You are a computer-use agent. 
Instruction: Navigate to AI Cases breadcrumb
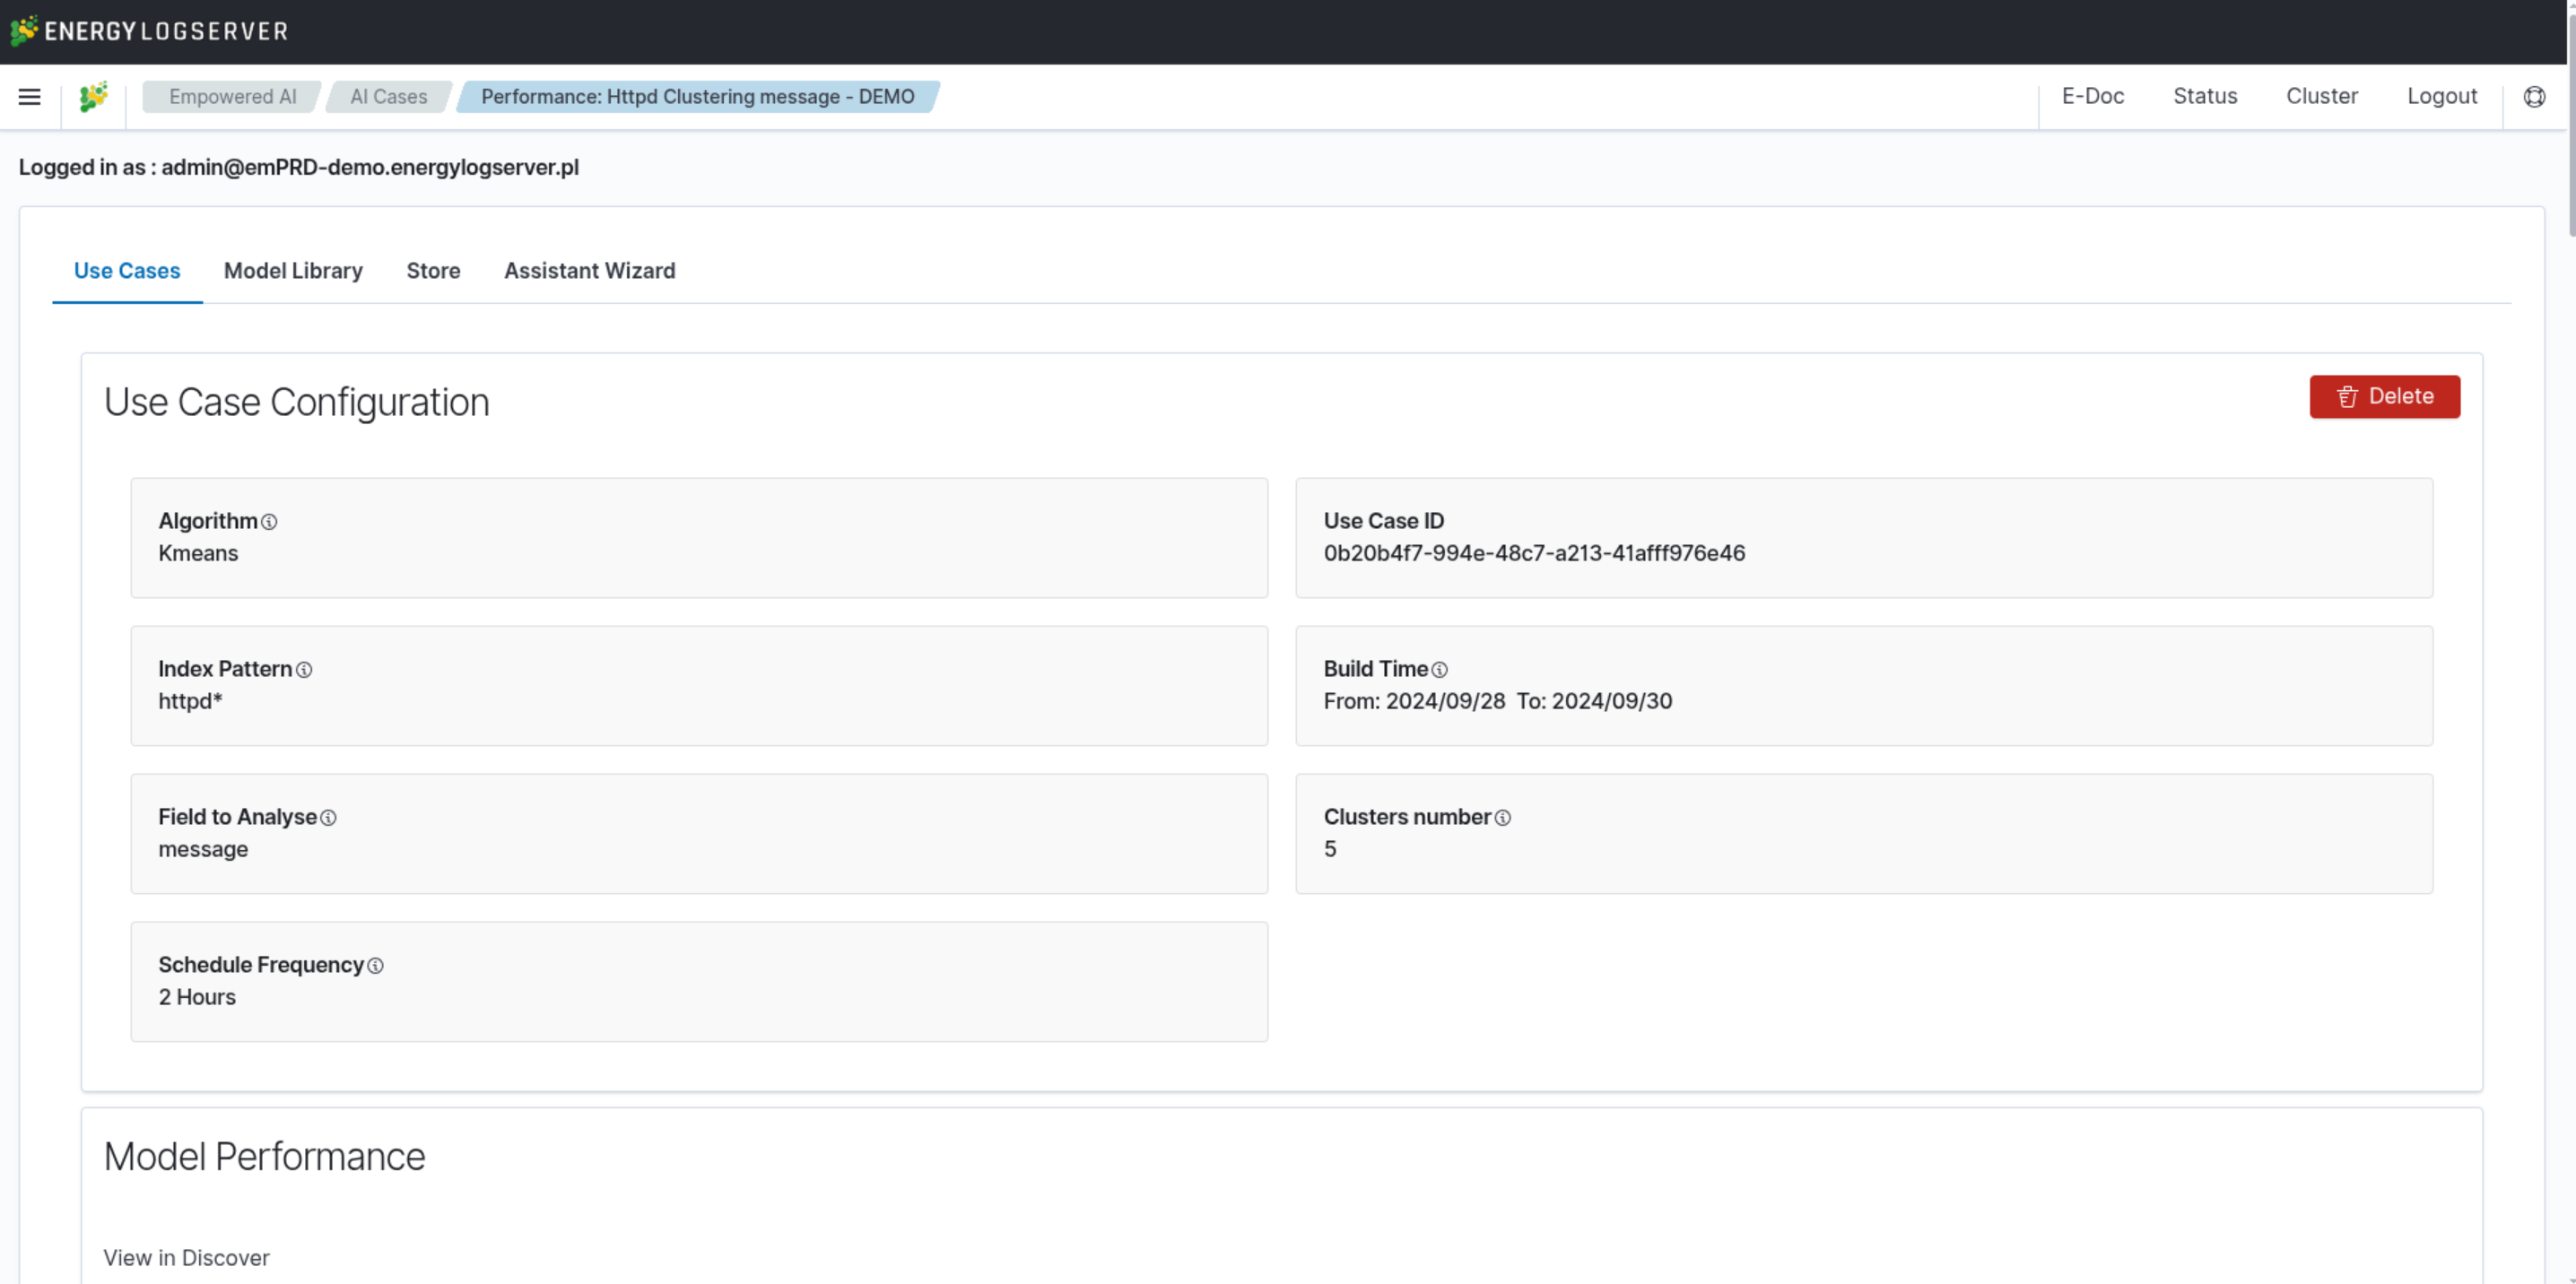(x=388, y=97)
